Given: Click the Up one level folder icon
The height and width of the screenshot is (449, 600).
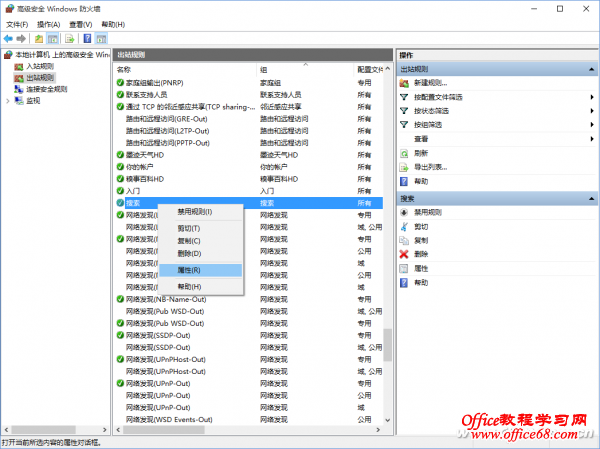Looking at the screenshot, I should click(x=39, y=39).
